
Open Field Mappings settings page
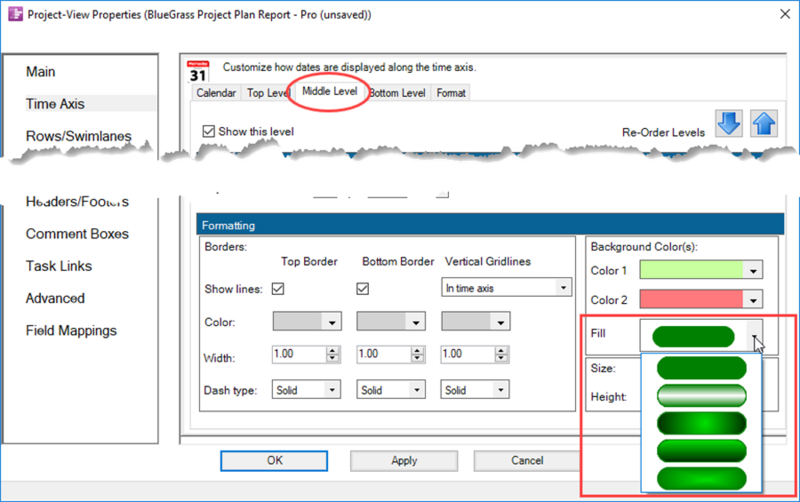71,331
